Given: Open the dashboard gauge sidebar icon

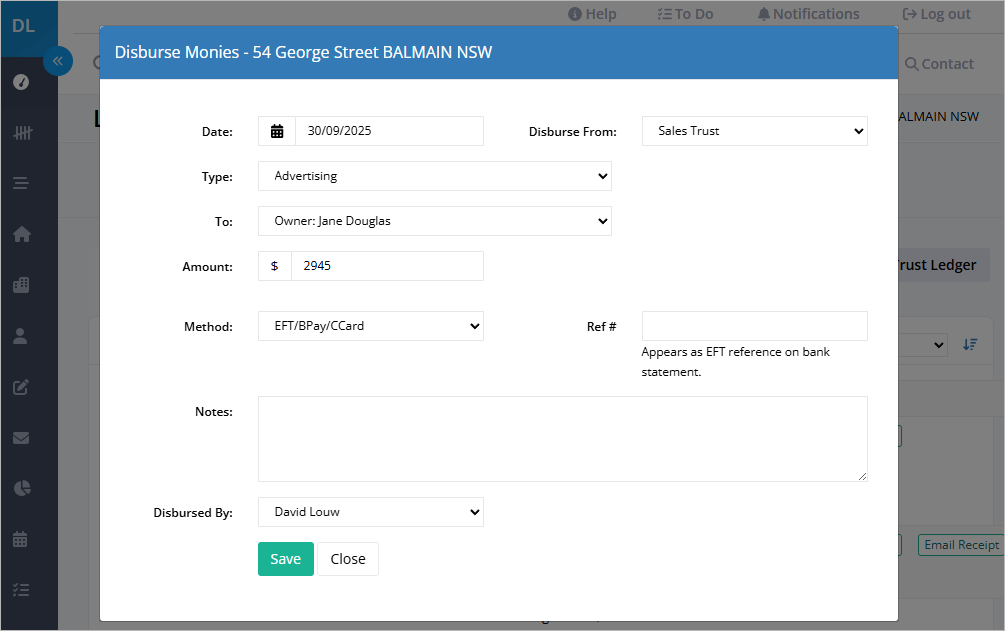Looking at the screenshot, I should tap(21, 82).
